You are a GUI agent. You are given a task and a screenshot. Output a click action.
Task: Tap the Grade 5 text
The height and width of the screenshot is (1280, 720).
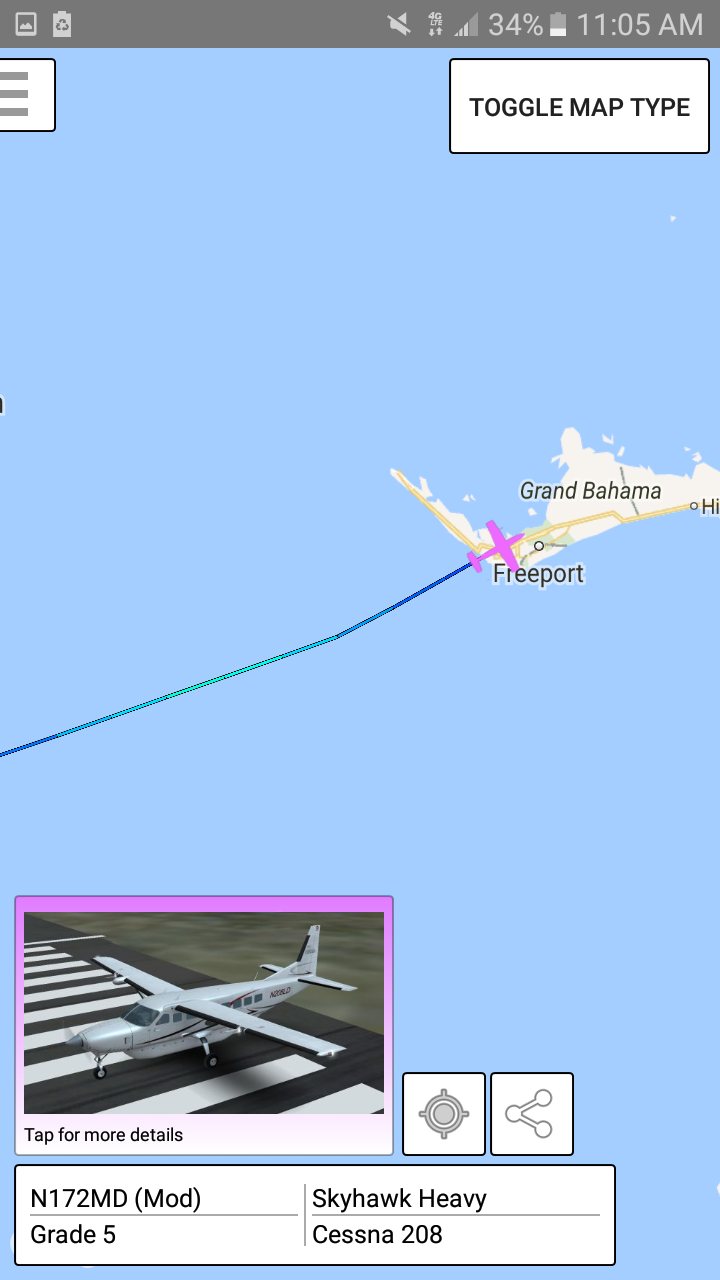point(73,1234)
